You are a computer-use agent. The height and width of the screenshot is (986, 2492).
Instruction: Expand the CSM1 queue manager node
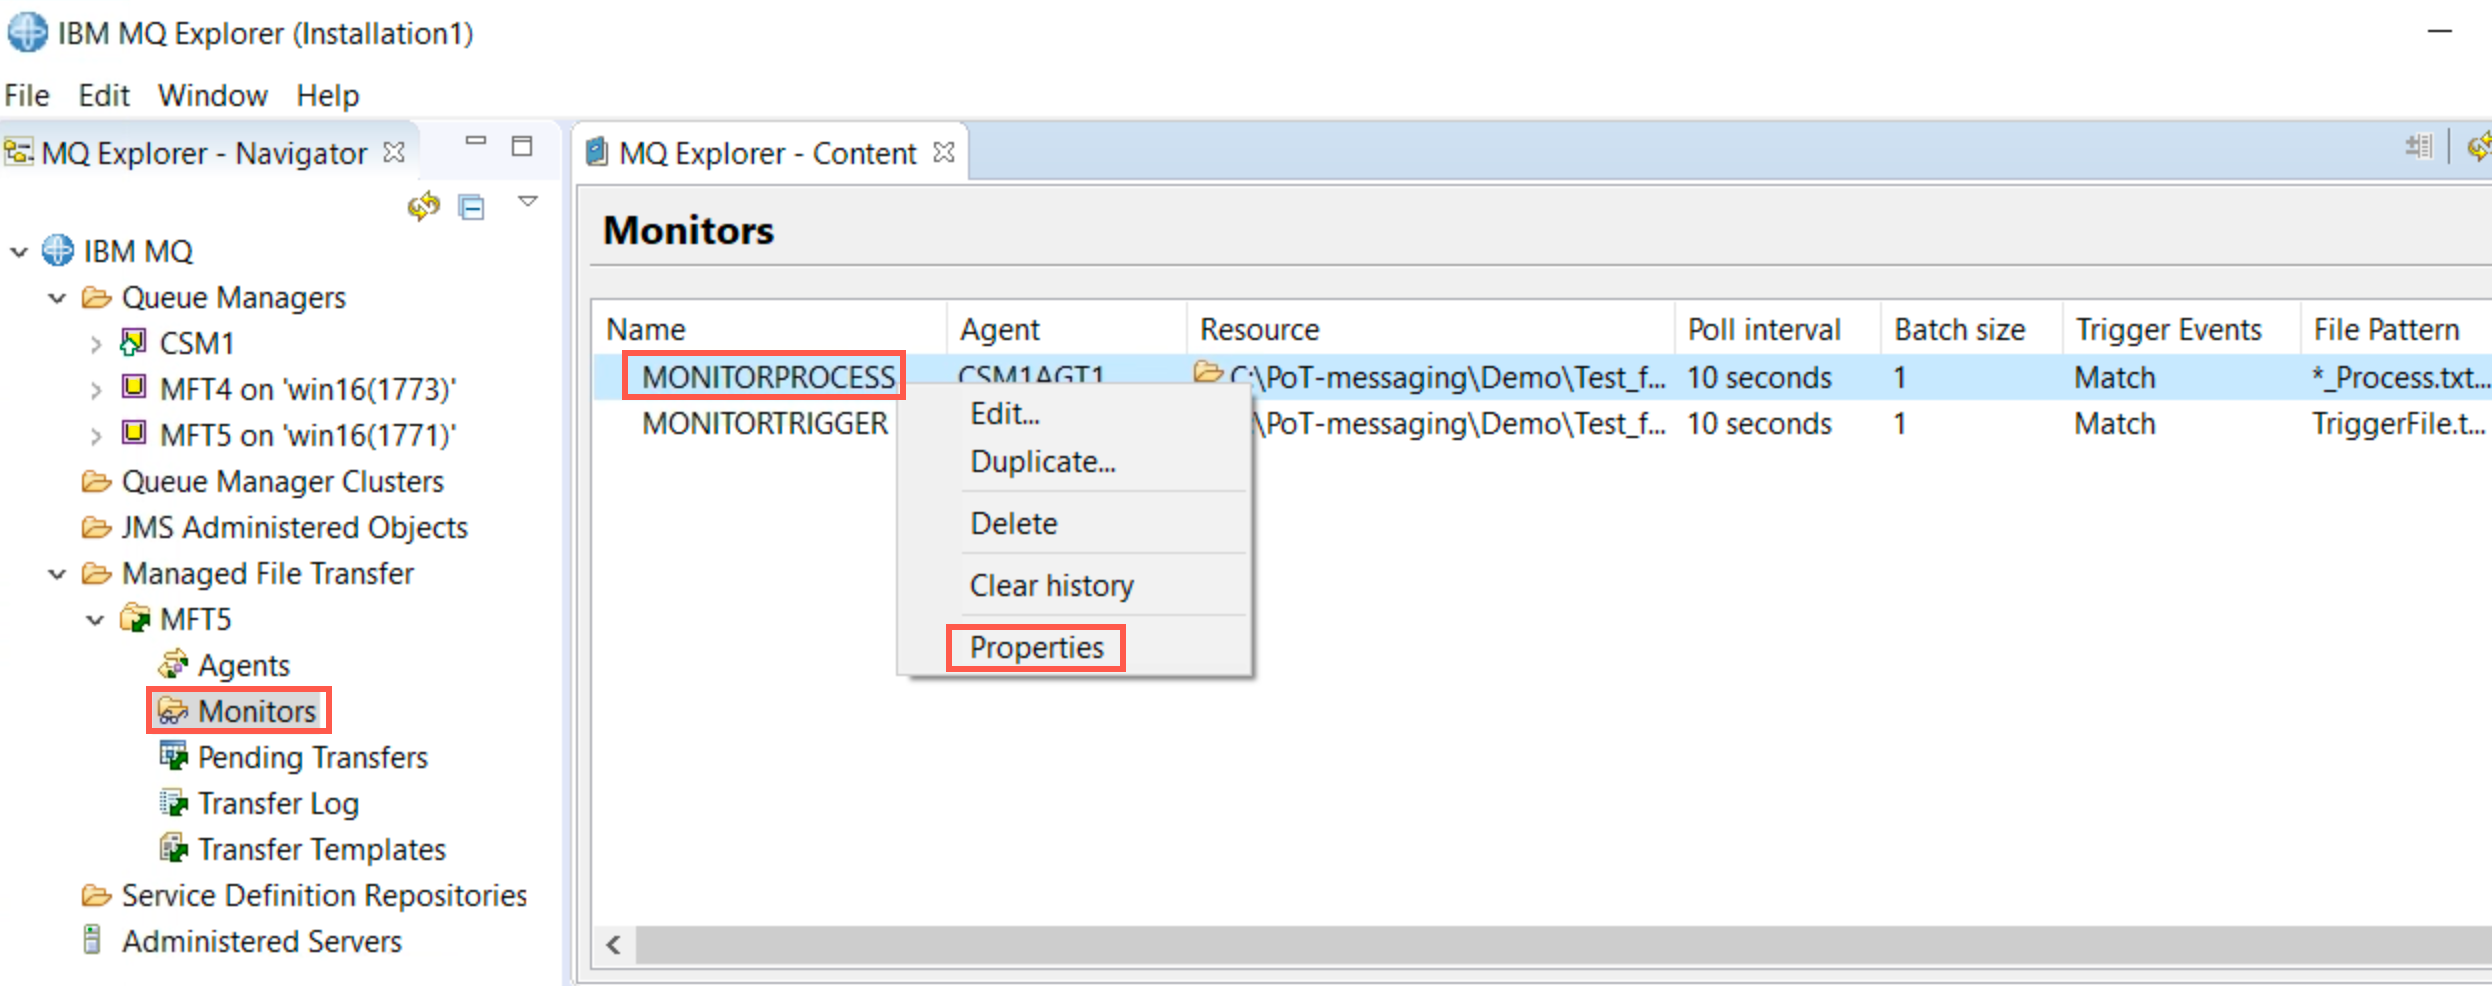[95, 344]
